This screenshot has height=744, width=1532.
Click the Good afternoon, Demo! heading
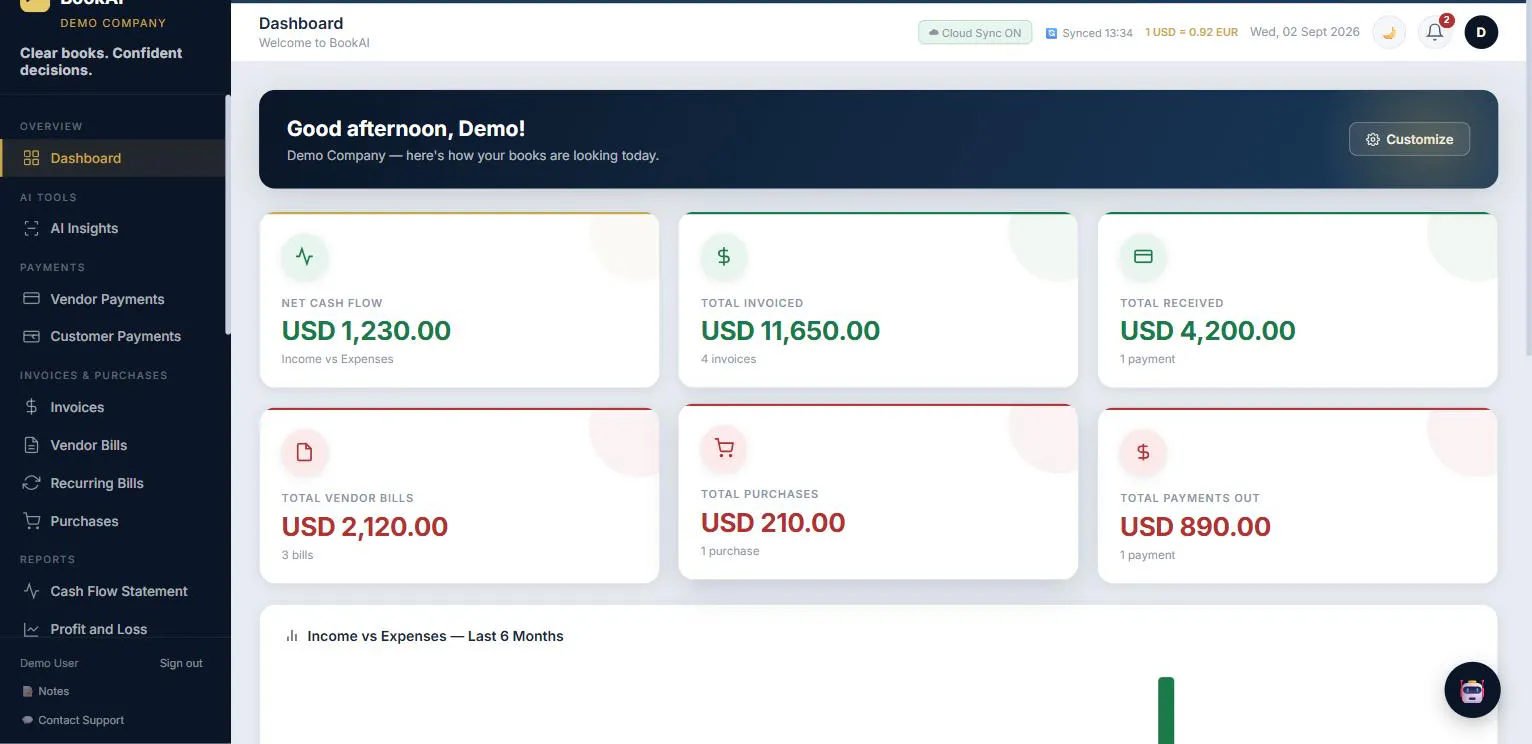click(x=406, y=128)
